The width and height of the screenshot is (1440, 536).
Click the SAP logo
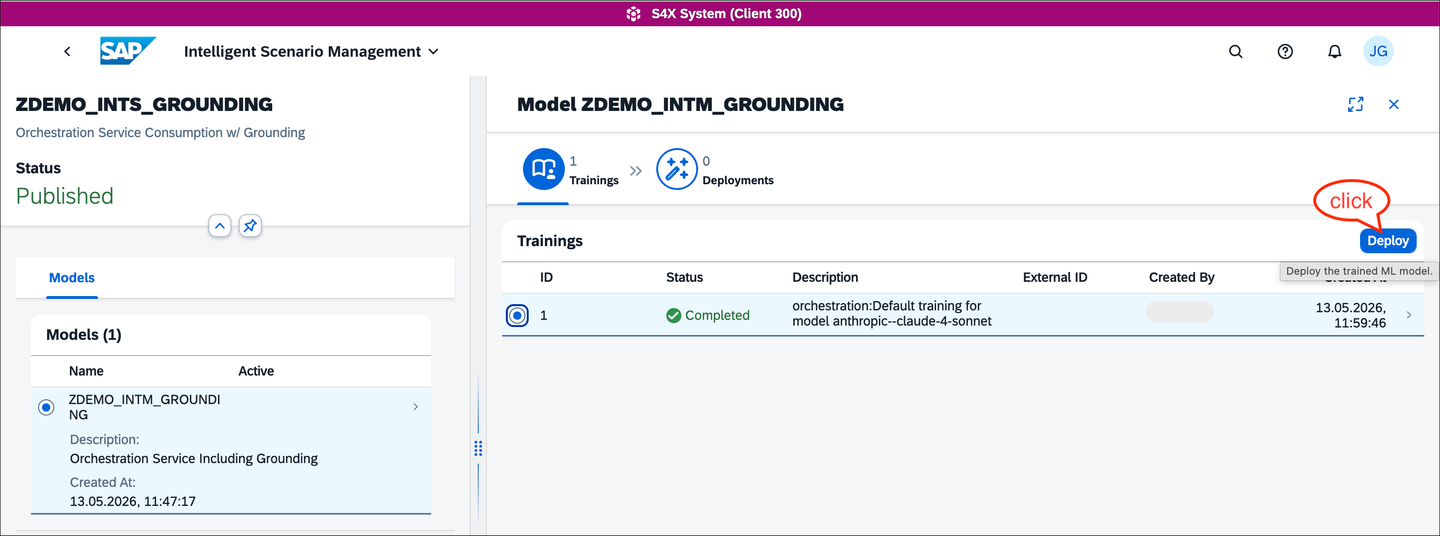click(128, 51)
